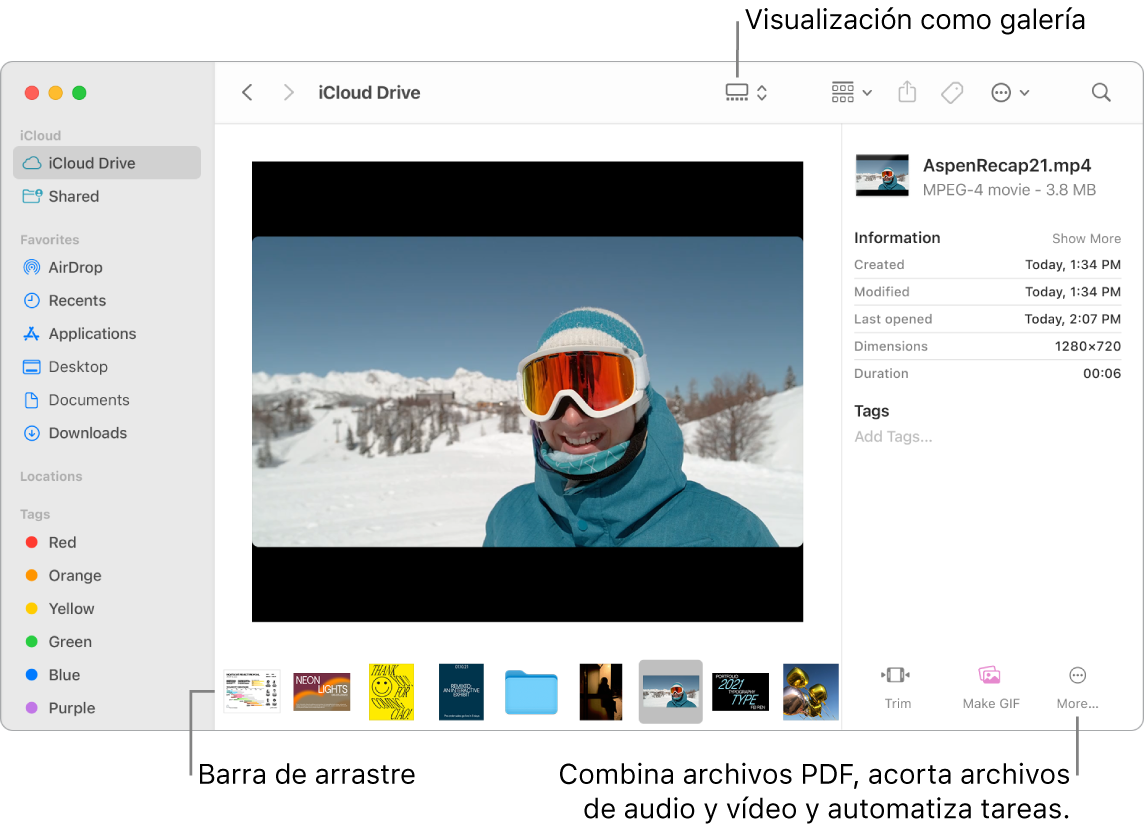Screen dimensions: 1144x830
Task: Click the Search icon
Action: point(1100,92)
